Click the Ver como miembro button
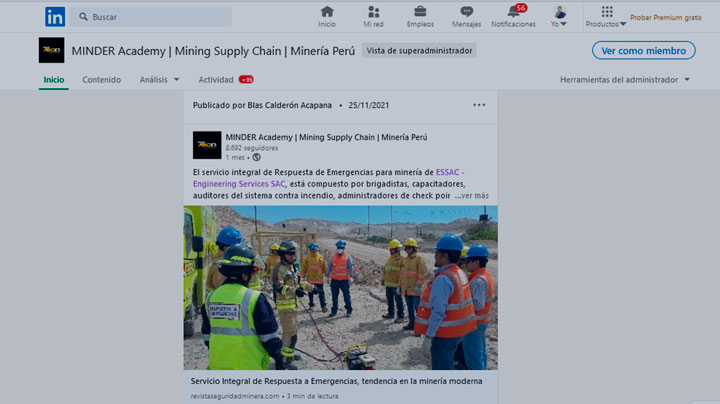Image resolution: width=720 pixels, height=404 pixels. pyautogui.click(x=644, y=50)
